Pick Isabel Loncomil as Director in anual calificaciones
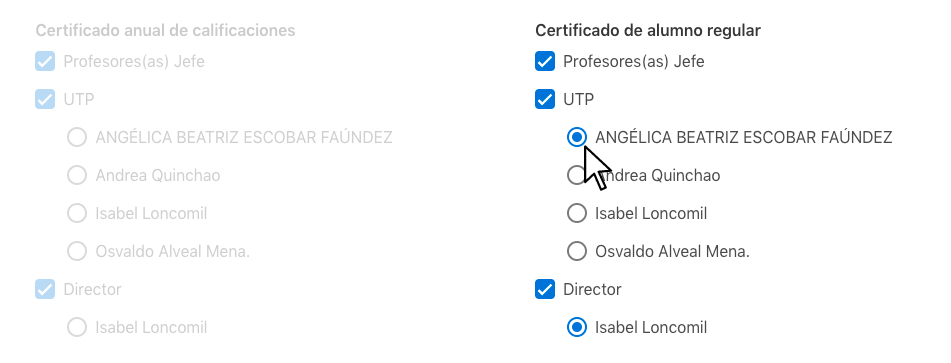This screenshot has height=363, width=951. point(77,328)
